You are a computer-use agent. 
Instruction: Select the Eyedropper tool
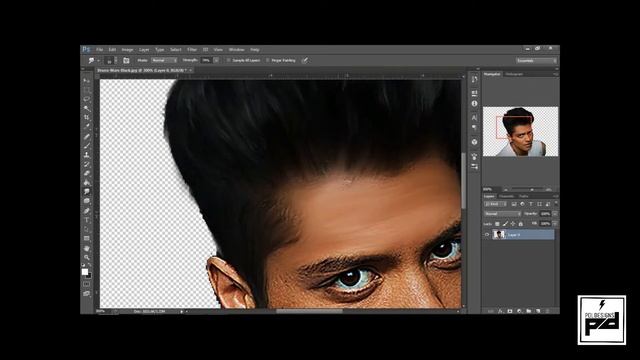87,127
